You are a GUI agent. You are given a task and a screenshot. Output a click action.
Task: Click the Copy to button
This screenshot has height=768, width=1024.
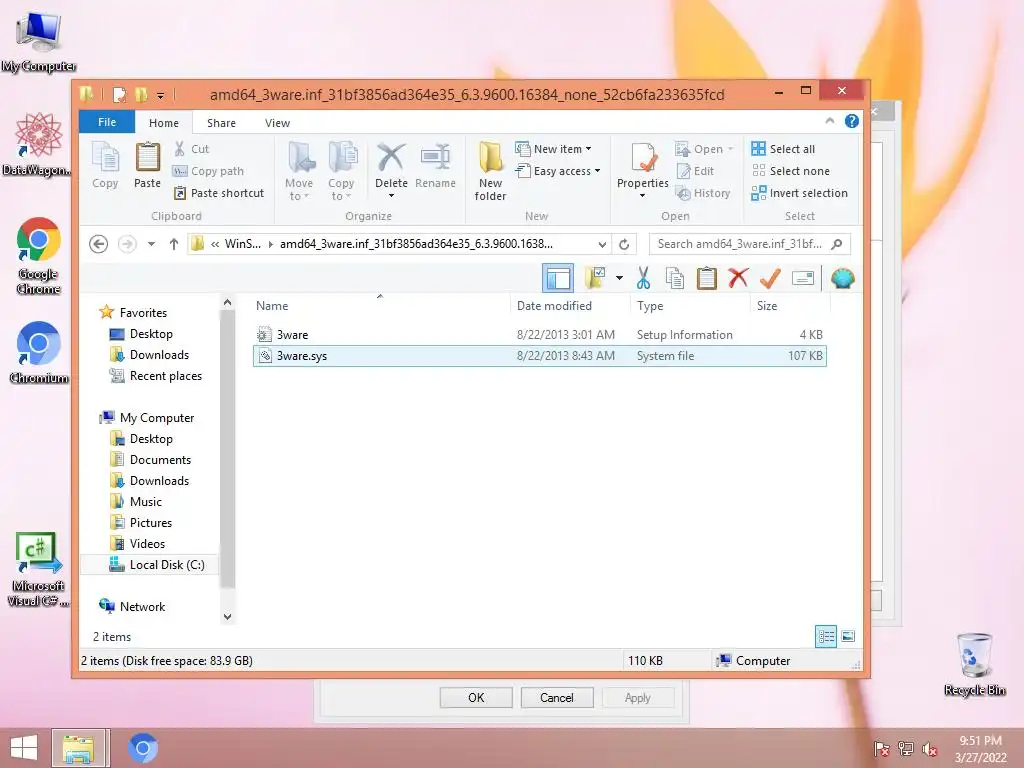point(341,171)
